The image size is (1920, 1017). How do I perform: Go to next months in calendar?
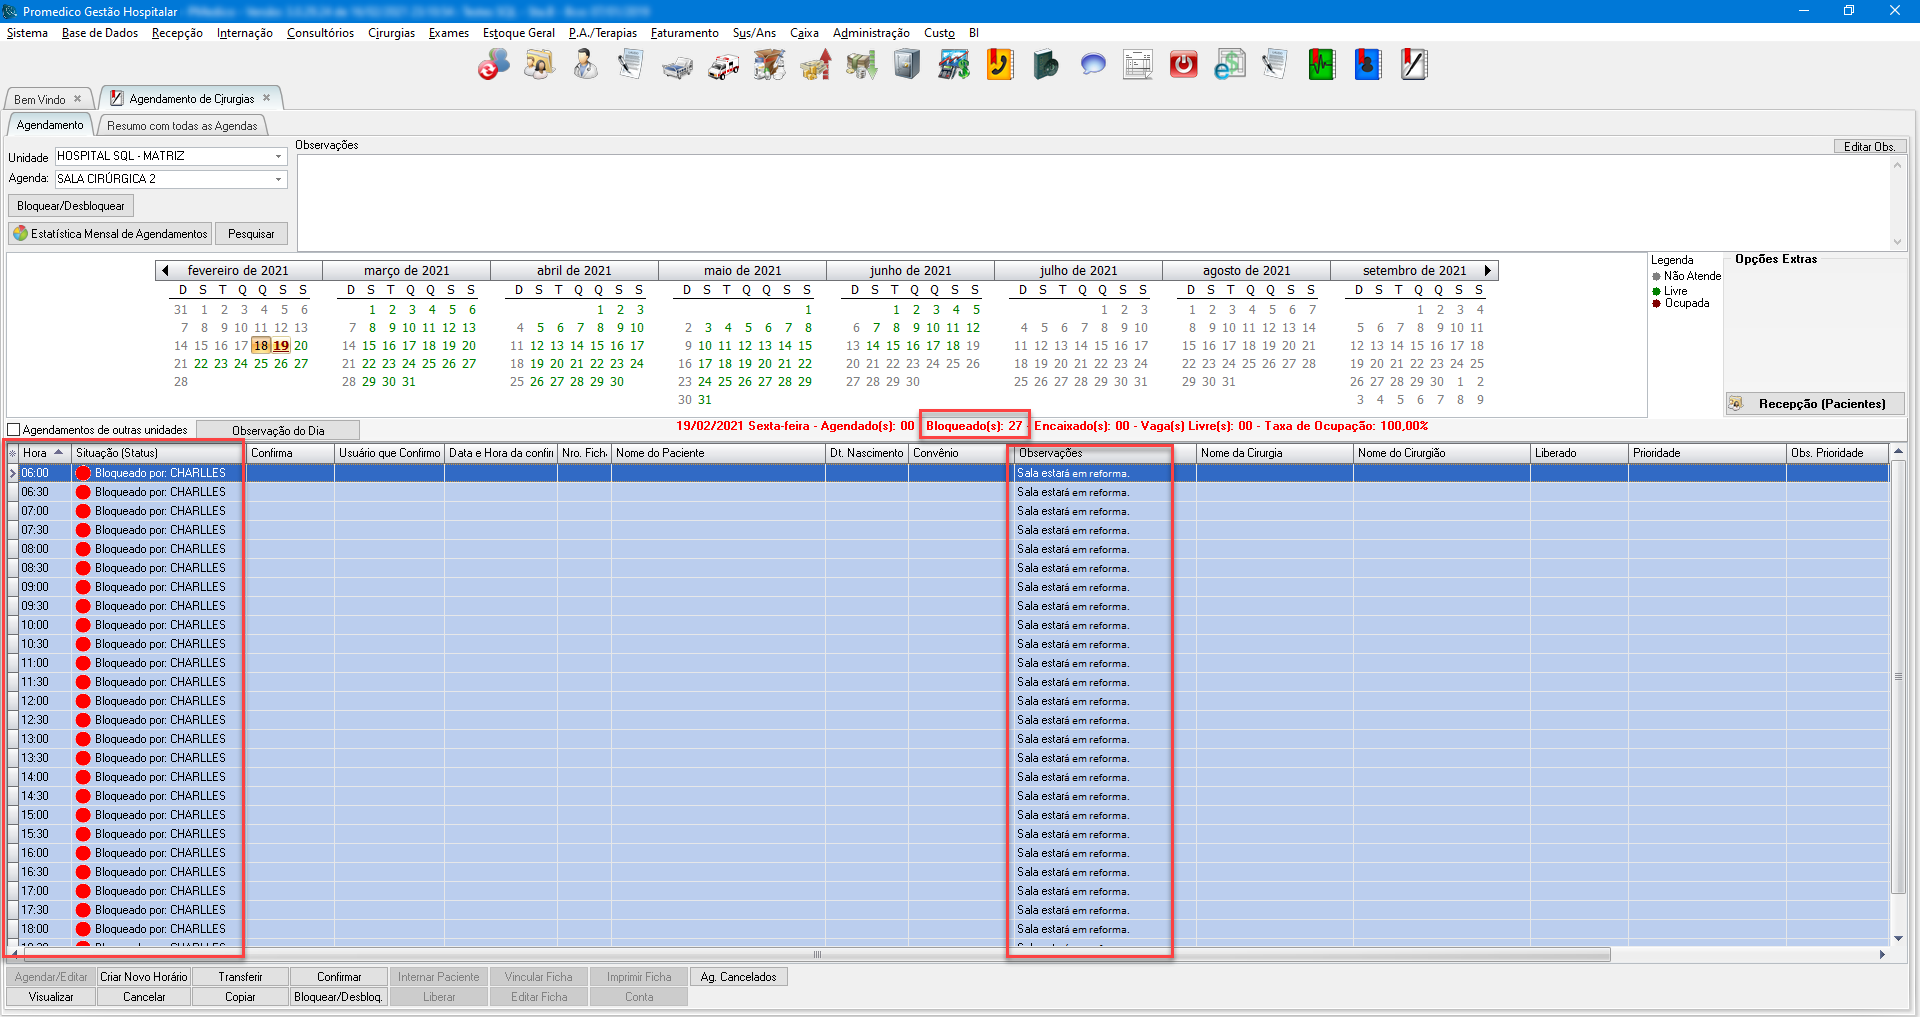[x=1488, y=270]
